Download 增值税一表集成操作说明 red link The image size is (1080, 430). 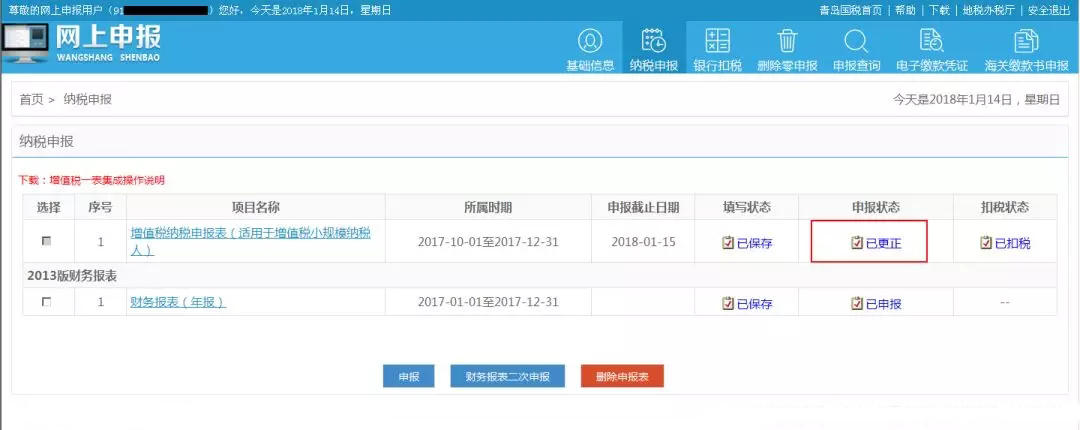click(x=107, y=181)
